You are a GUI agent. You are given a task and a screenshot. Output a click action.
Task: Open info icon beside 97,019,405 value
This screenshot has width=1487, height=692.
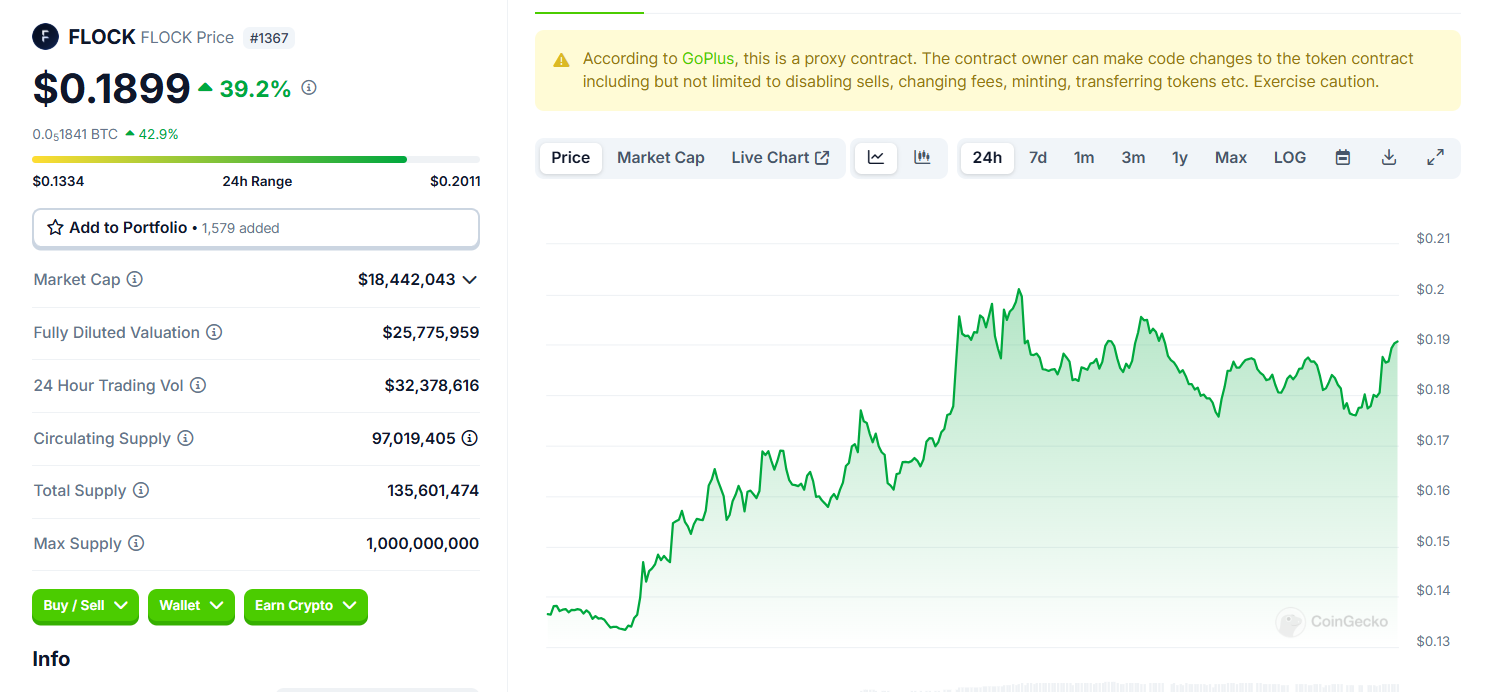coord(470,438)
